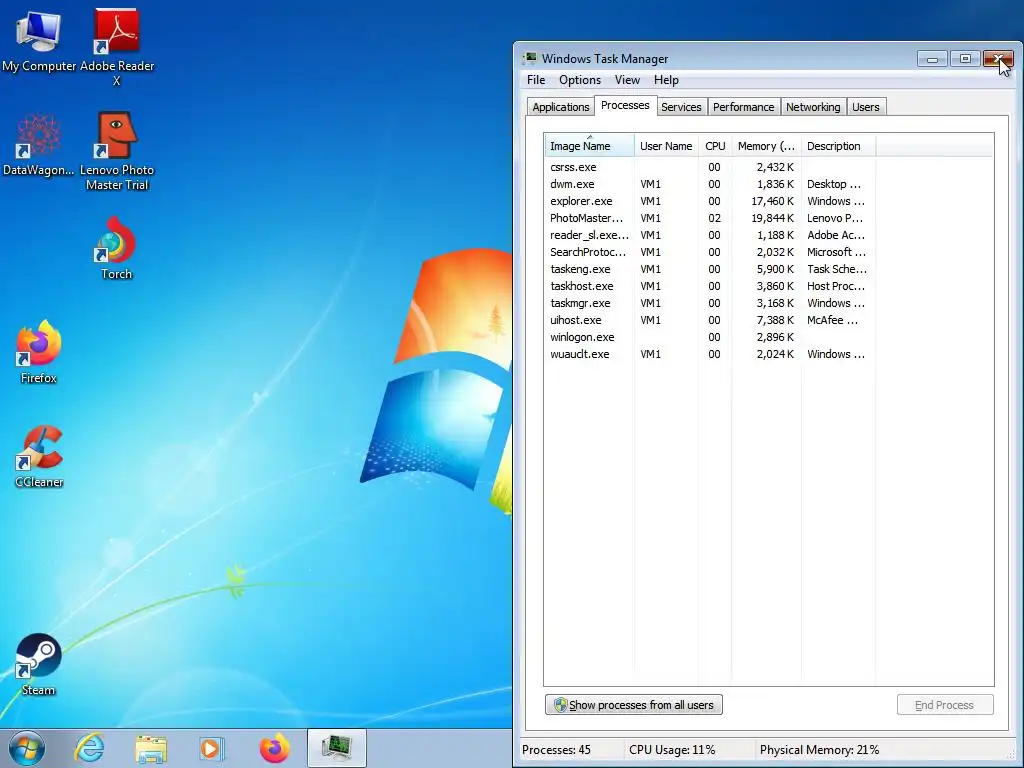Select the SearchProtoc process row
1024x768 pixels.
click(x=710, y=252)
